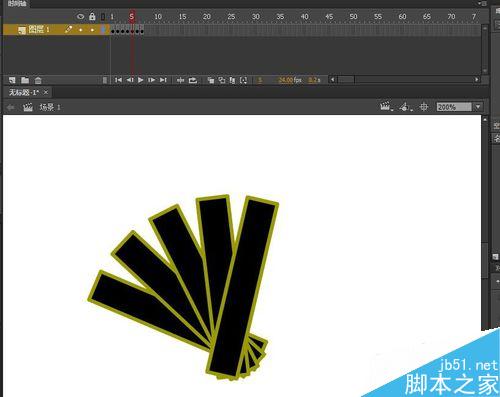Switch to the 无标题-1 document tab
Image resolution: width=500 pixels, height=397 pixels.
[24, 93]
